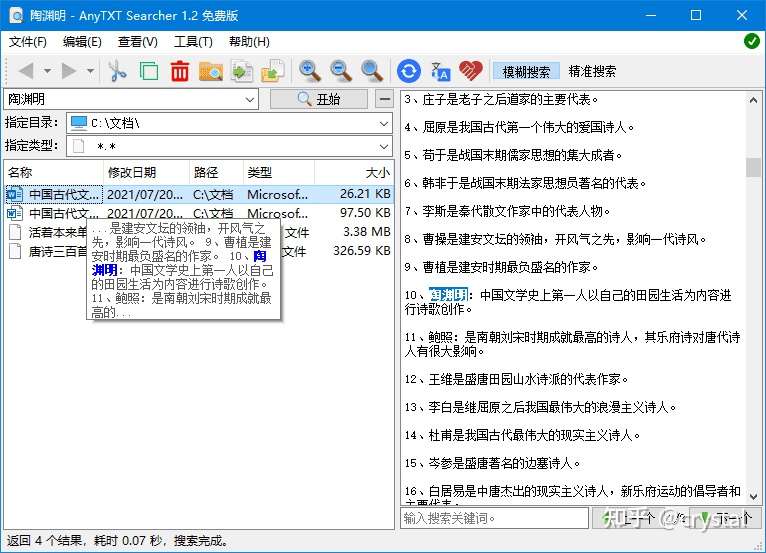The height and width of the screenshot is (553, 766).
Task: Click the preview scrollbar up arrow
Action: coord(753,100)
